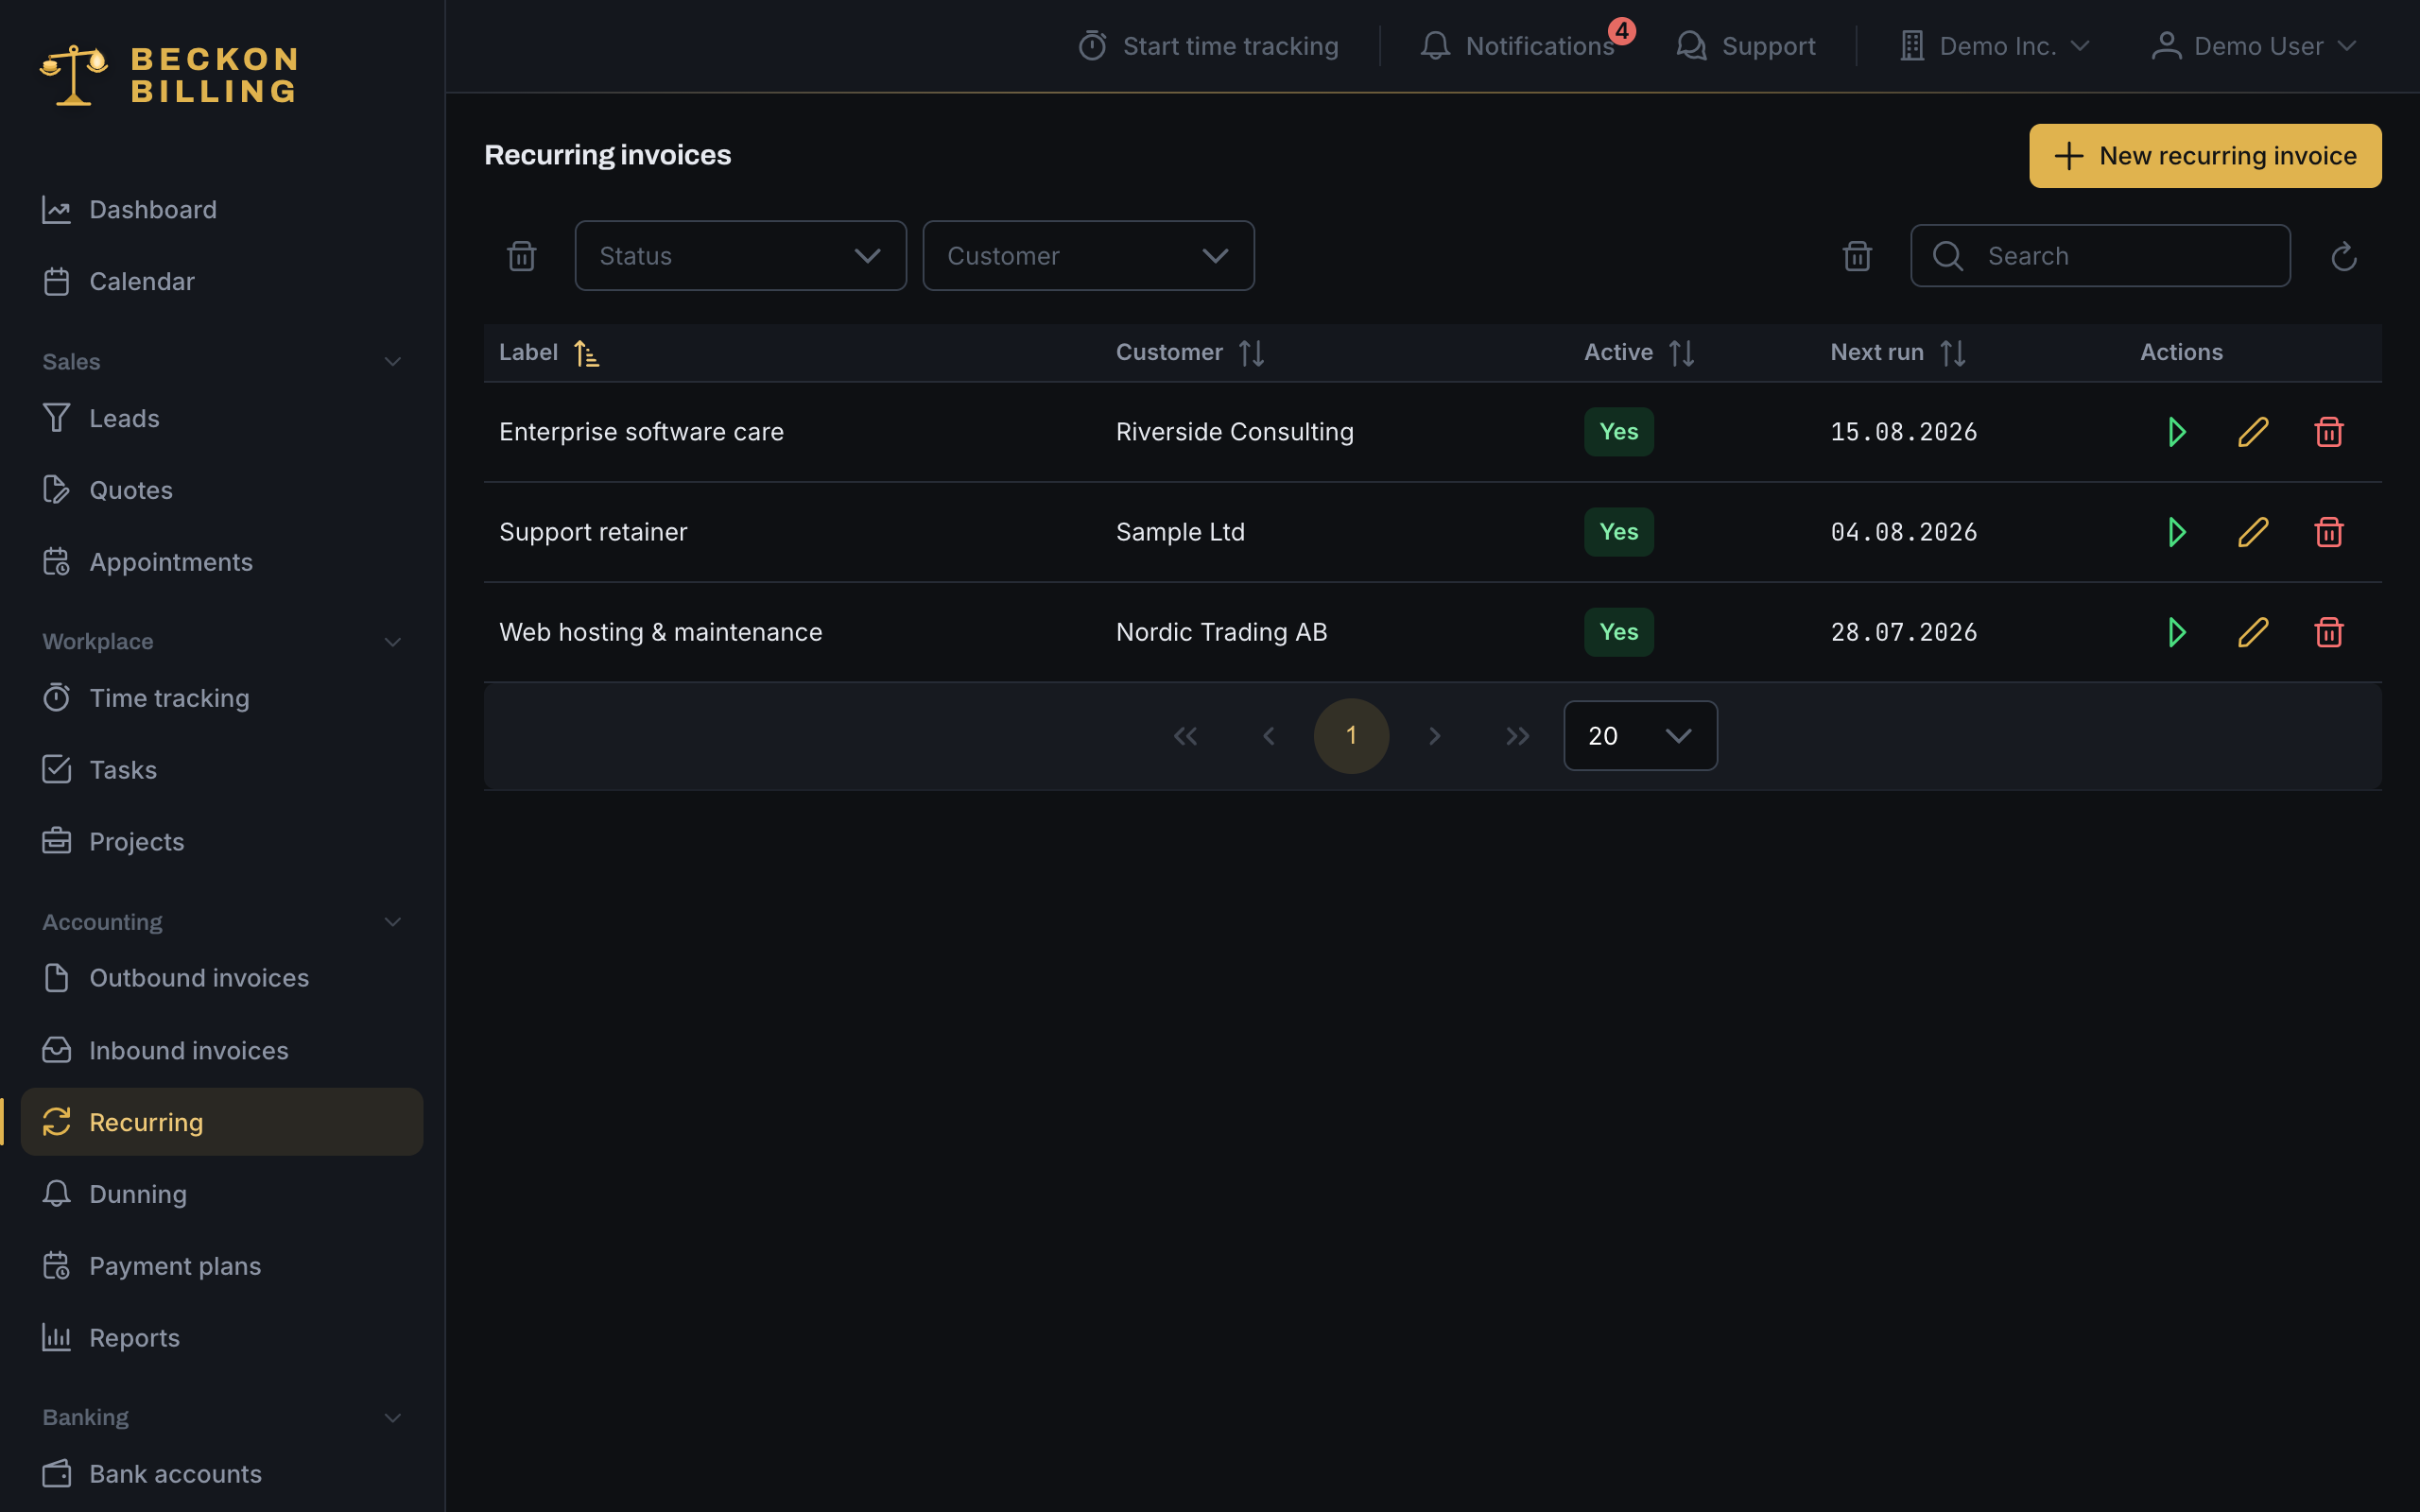Open Payment plans page
Image resolution: width=2420 pixels, height=1512 pixels.
(222, 1266)
